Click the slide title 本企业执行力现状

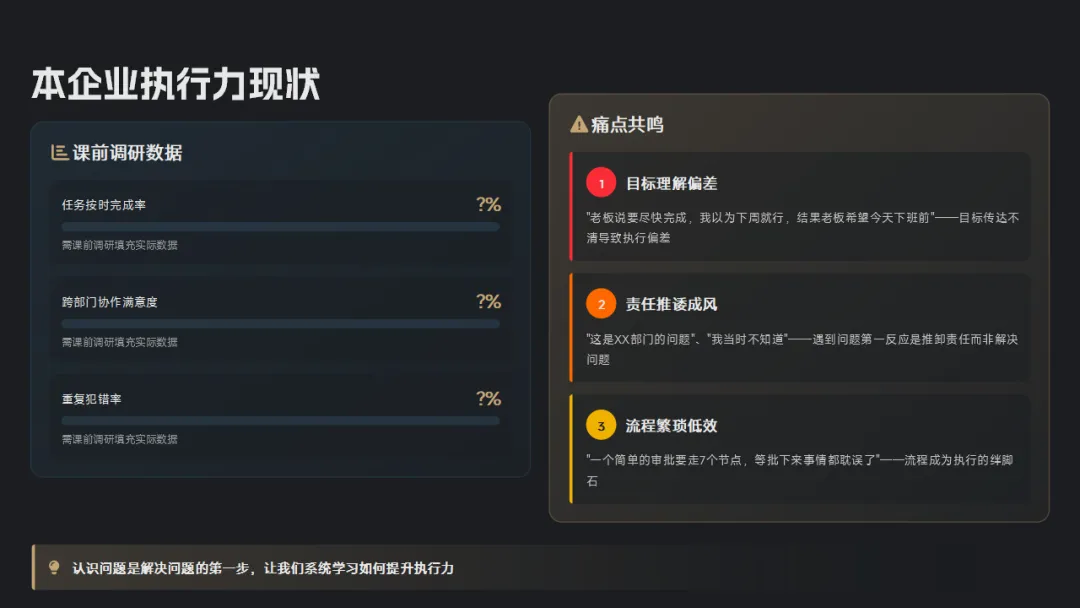tap(176, 84)
